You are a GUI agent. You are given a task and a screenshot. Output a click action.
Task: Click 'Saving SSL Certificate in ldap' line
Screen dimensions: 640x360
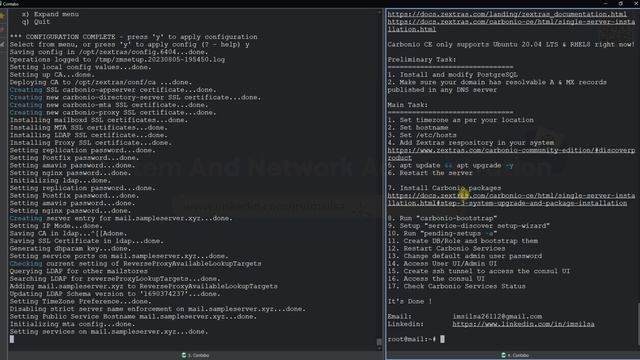(x=87, y=241)
